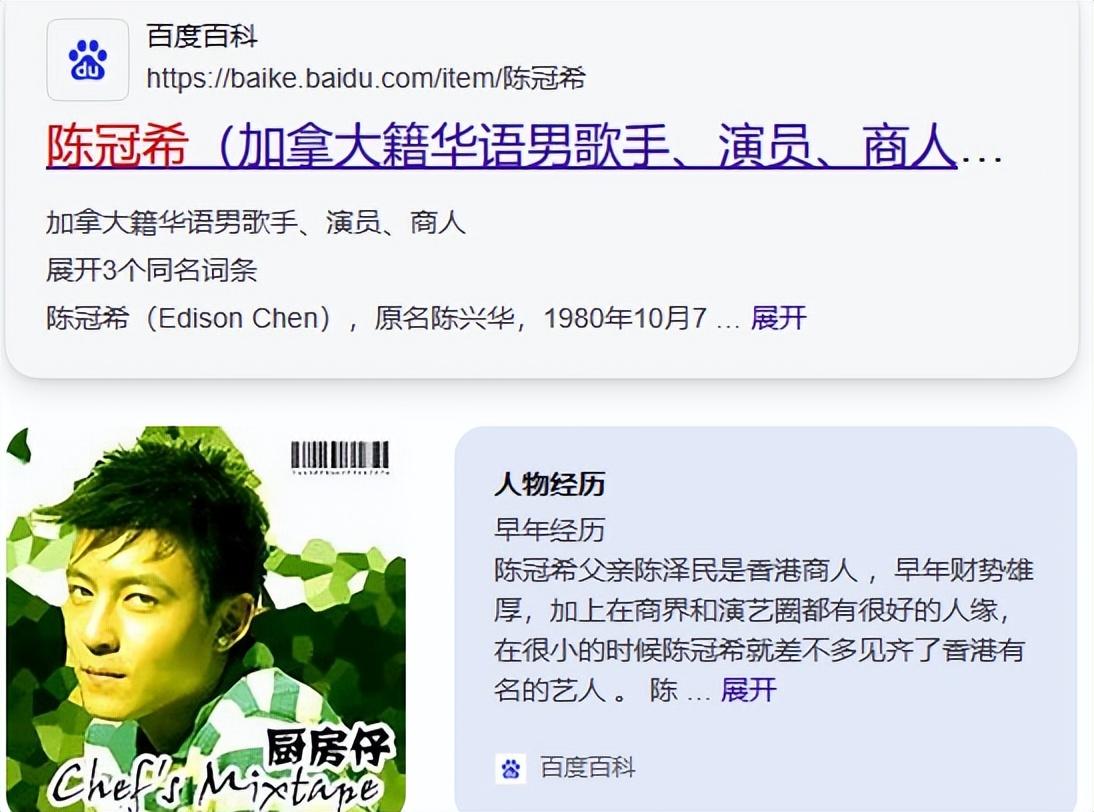Click the 陈冠希父亲陈泽民 paragraph text
This screenshot has height=812, width=1094.
point(763,630)
